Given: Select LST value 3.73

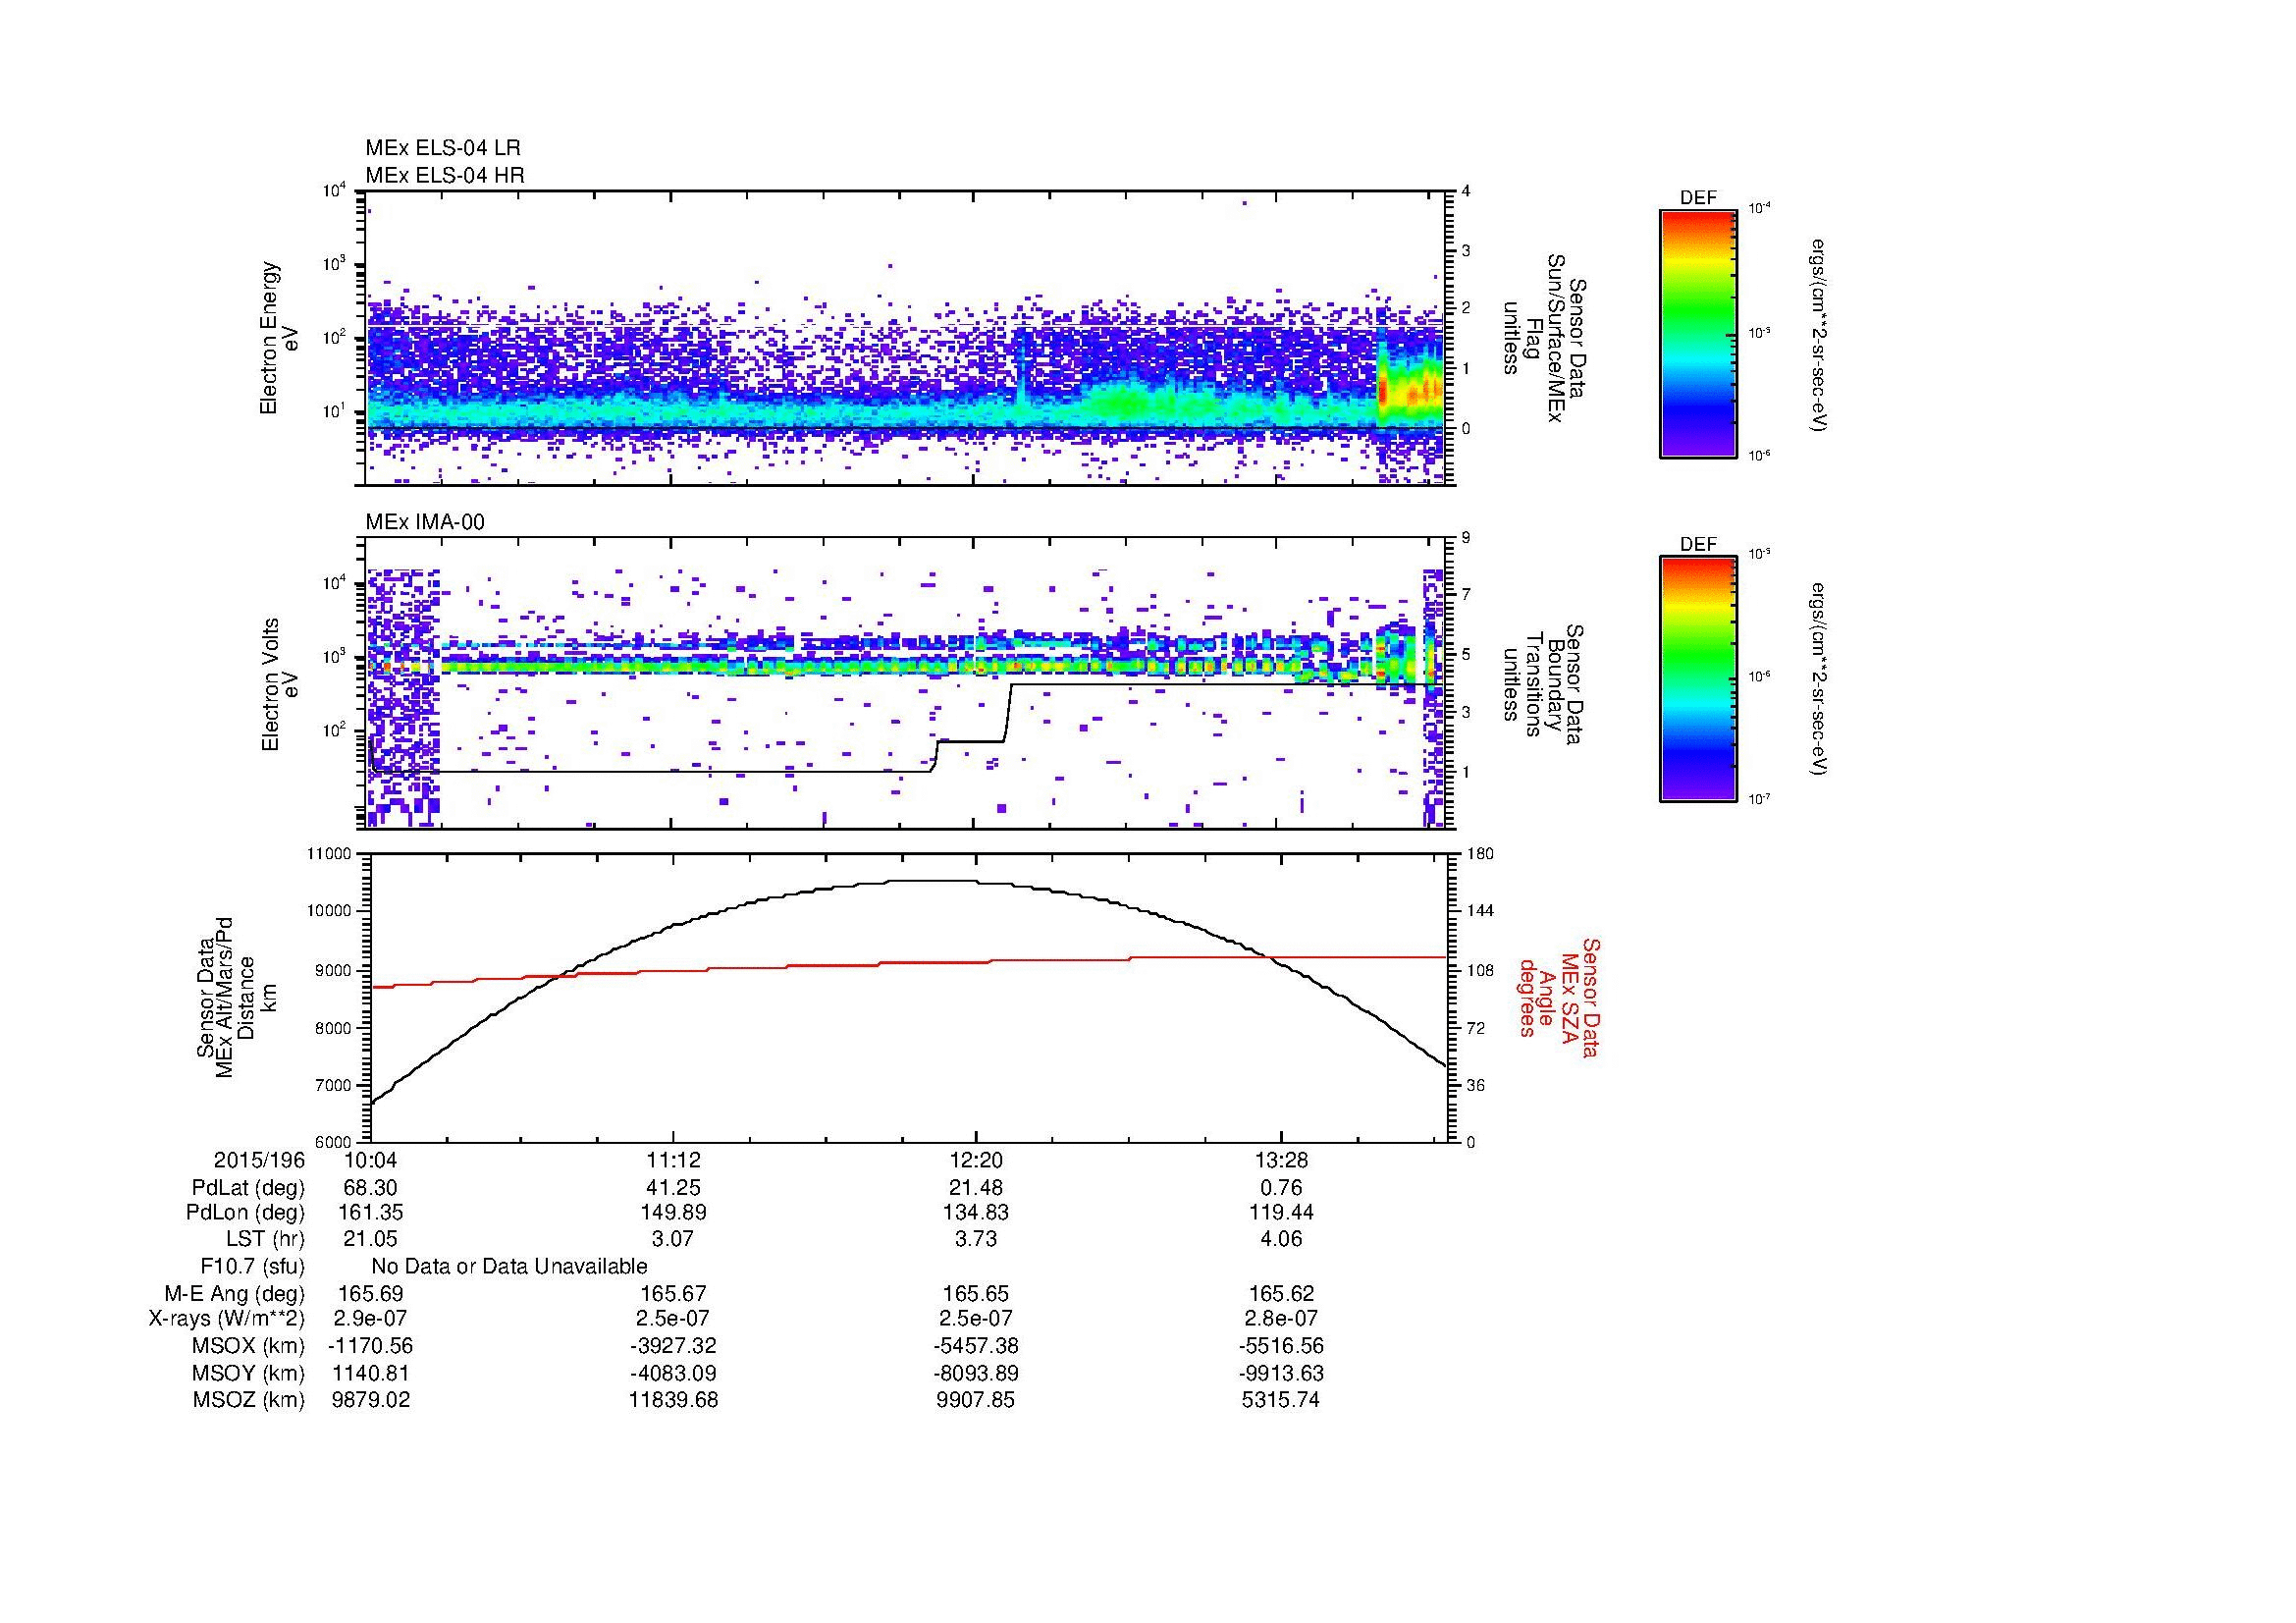Looking at the screenshot, I should coord(976,1240).
